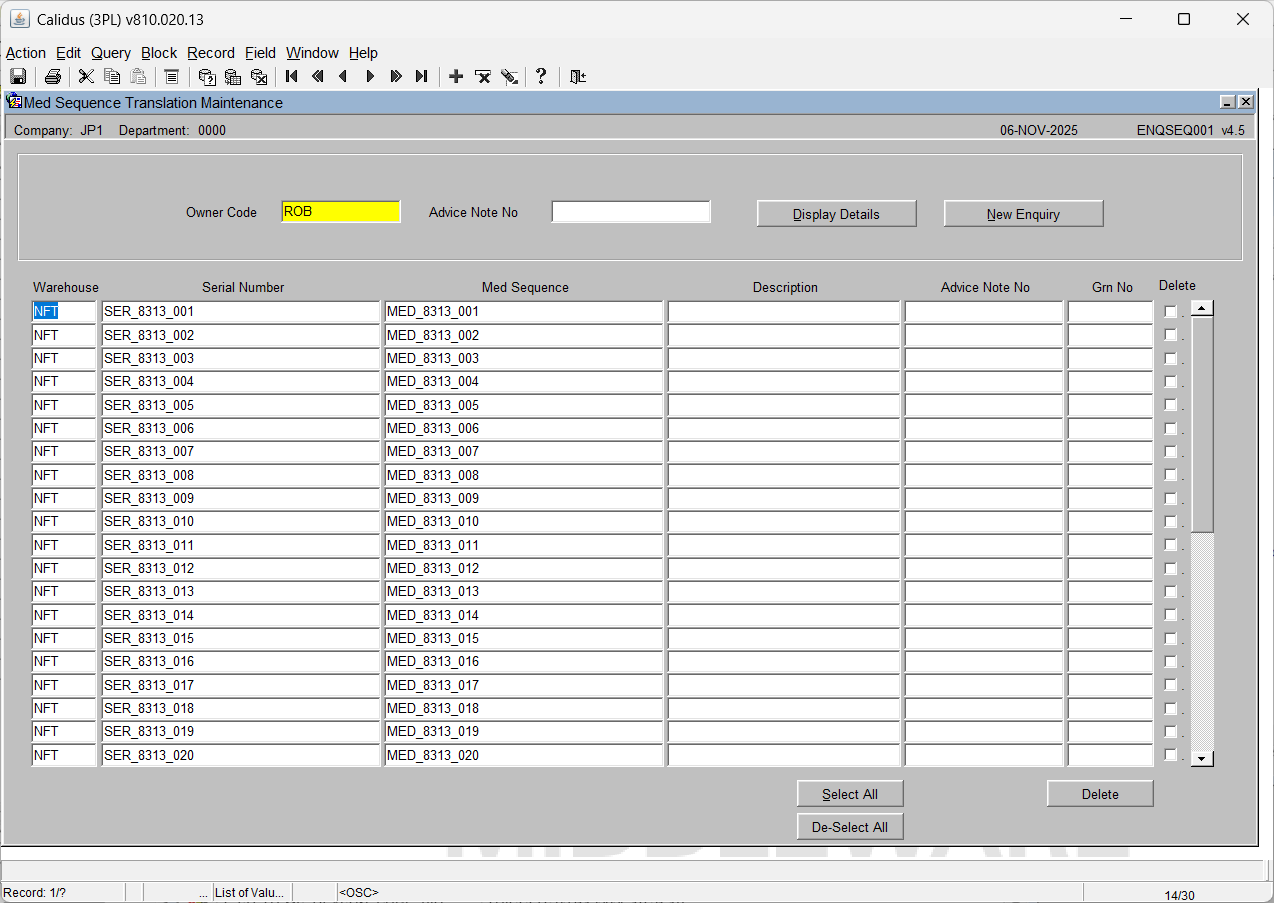Click the Cut scissors icon
The width and height of the screenshot is (1274, 903).
[x=86, y=77]
